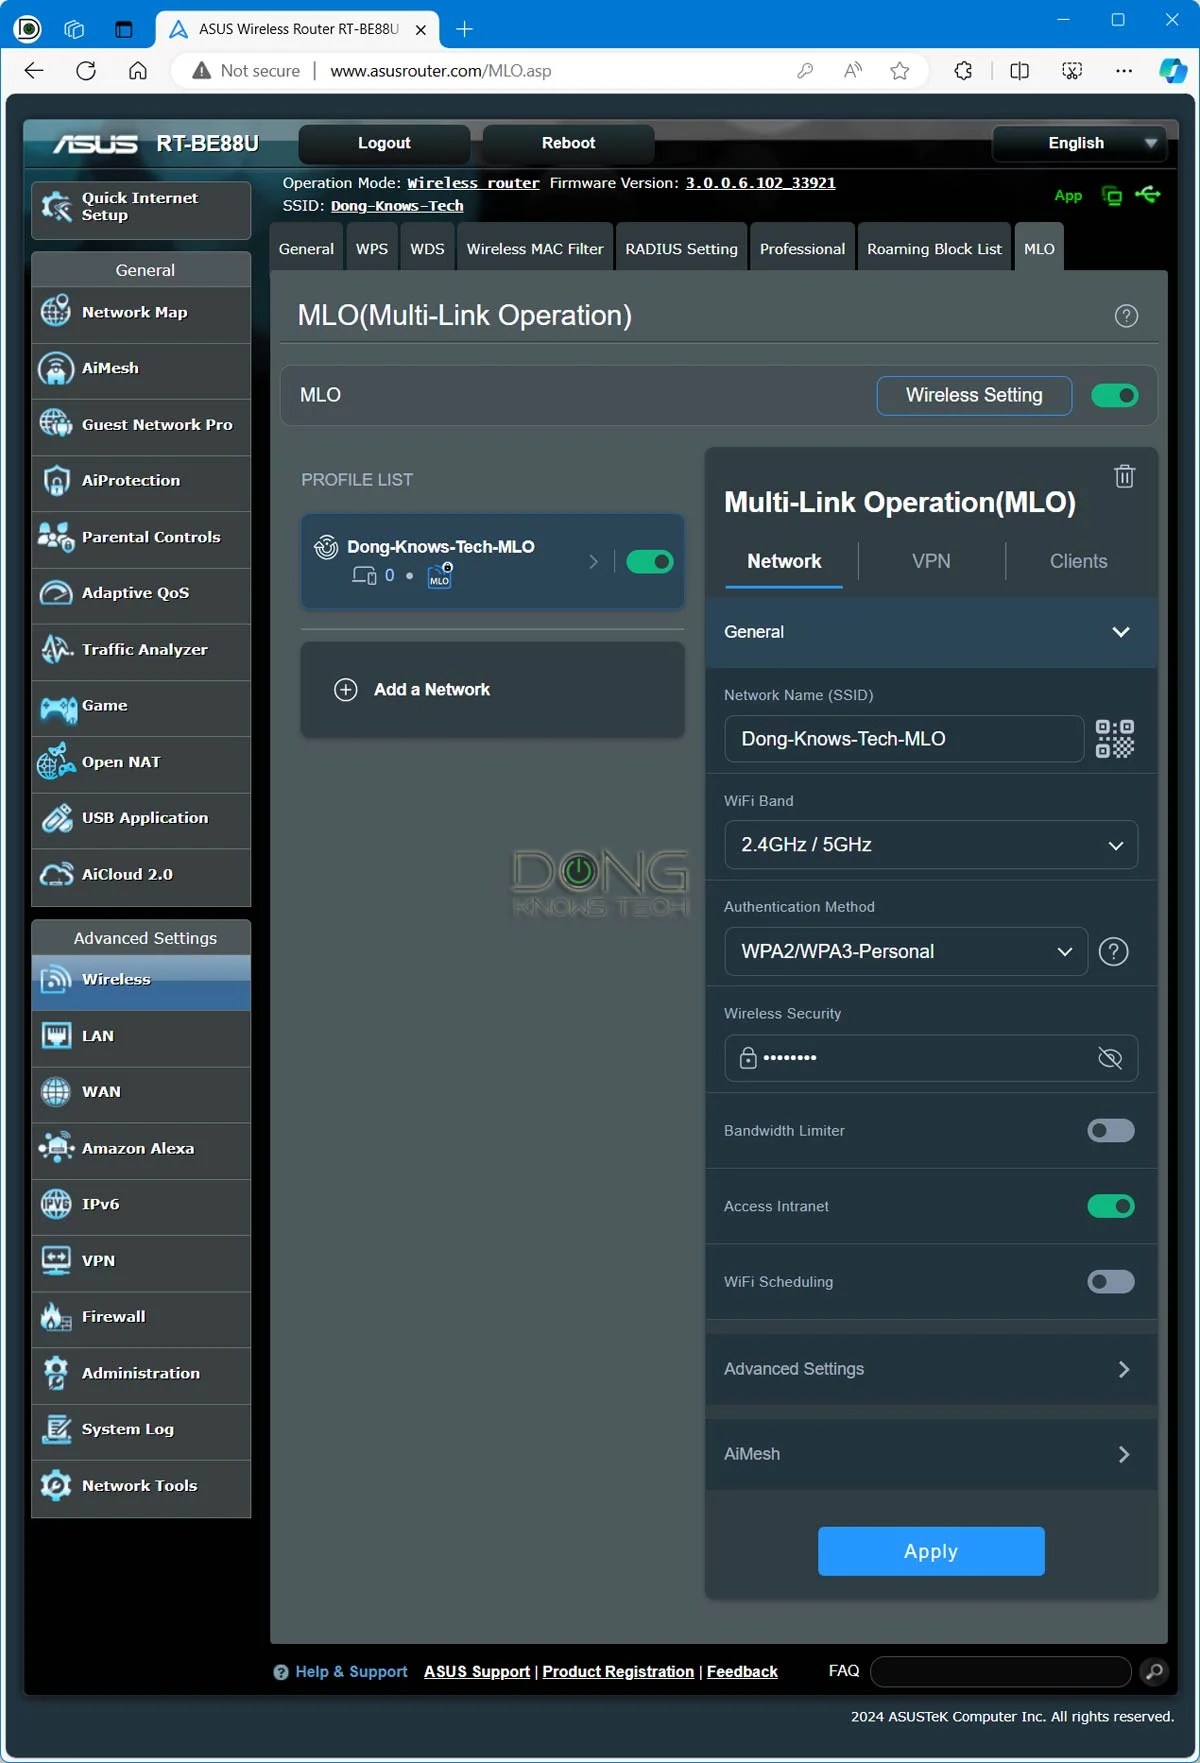
Task: Open Network Map from the sidebar
Action: [141, 313]
